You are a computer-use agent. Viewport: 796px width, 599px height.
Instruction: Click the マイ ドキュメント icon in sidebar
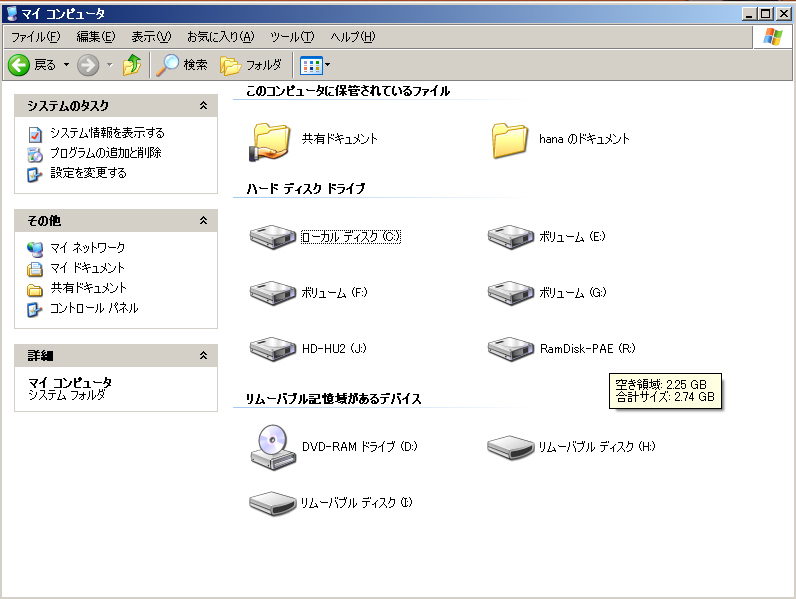35,269
